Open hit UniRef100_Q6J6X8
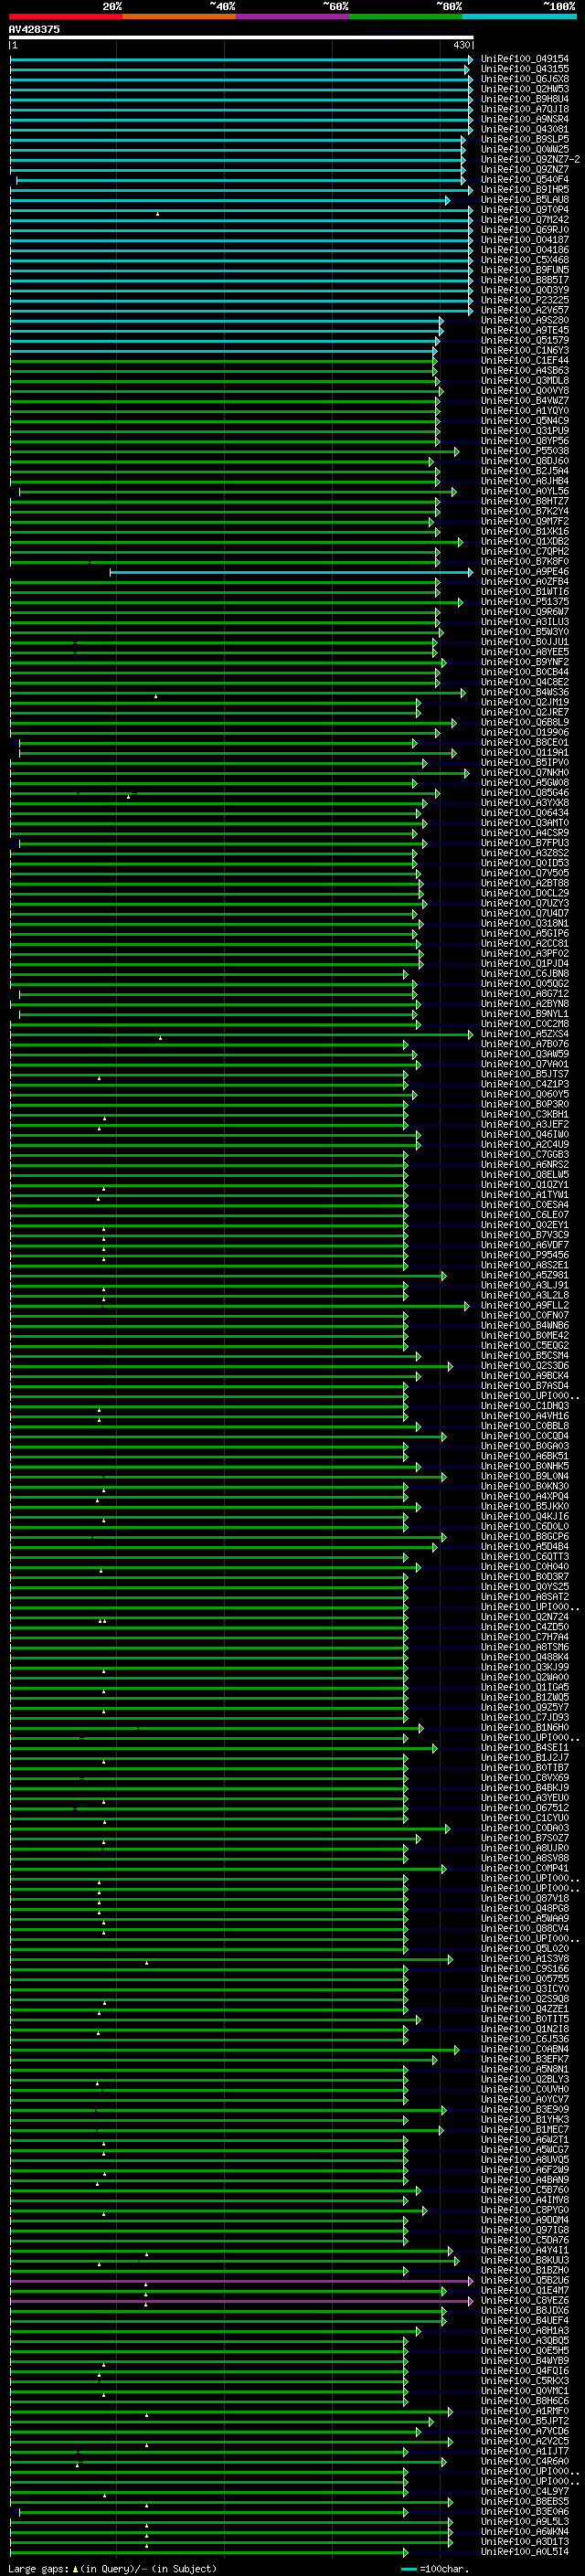This screenshot has width=585, height=2576. pos(525,79)
